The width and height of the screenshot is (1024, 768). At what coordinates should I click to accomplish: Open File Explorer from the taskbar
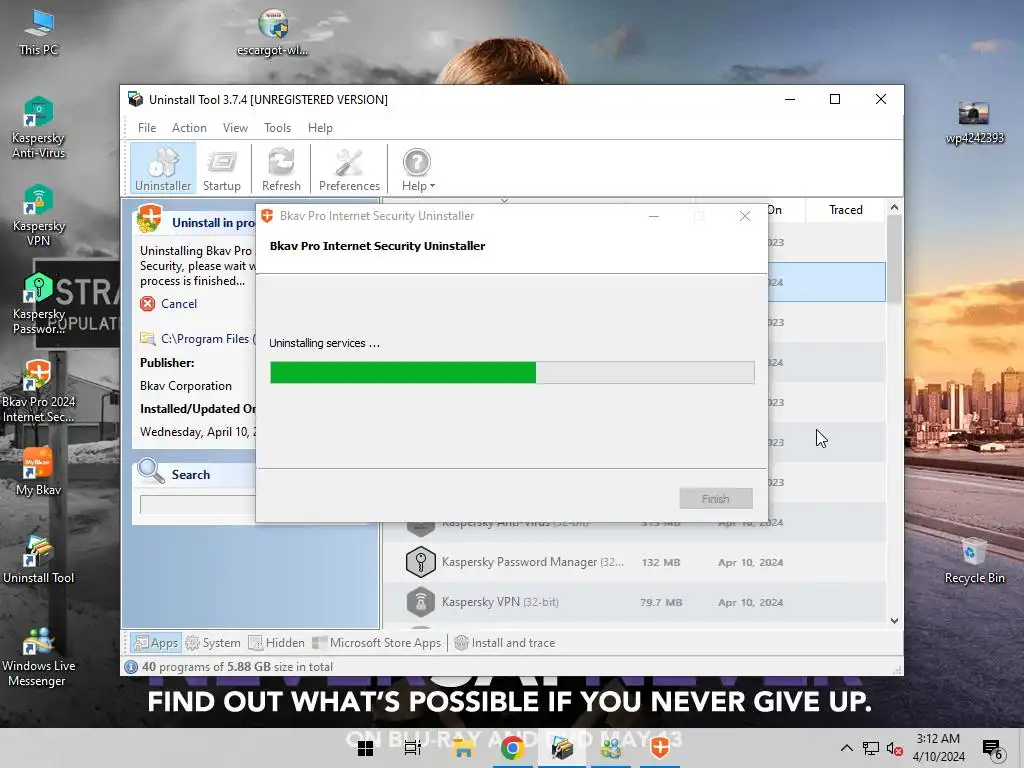(x=463, y=748)
